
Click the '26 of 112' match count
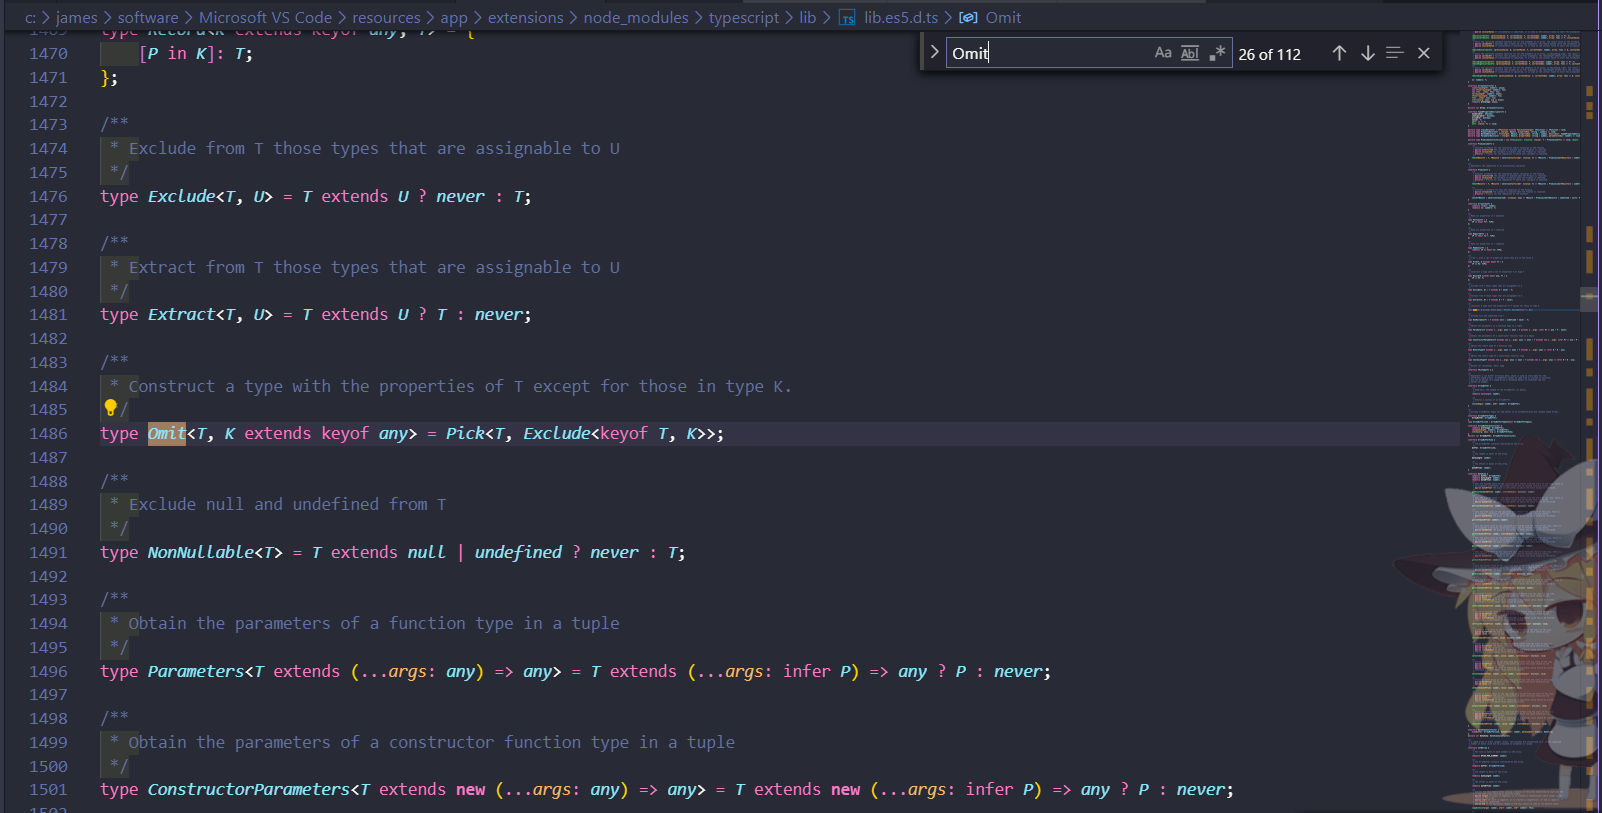1269,54
